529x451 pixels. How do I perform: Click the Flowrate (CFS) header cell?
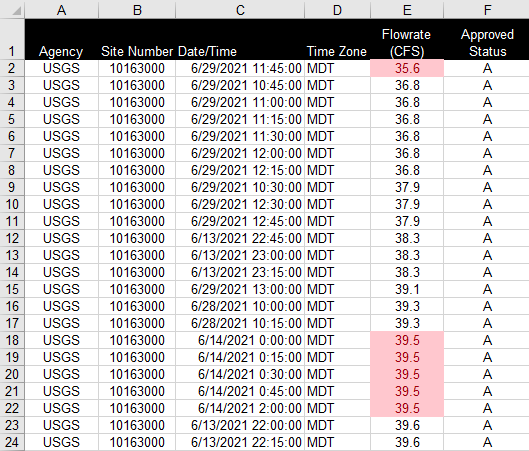[x=407, y=39]
